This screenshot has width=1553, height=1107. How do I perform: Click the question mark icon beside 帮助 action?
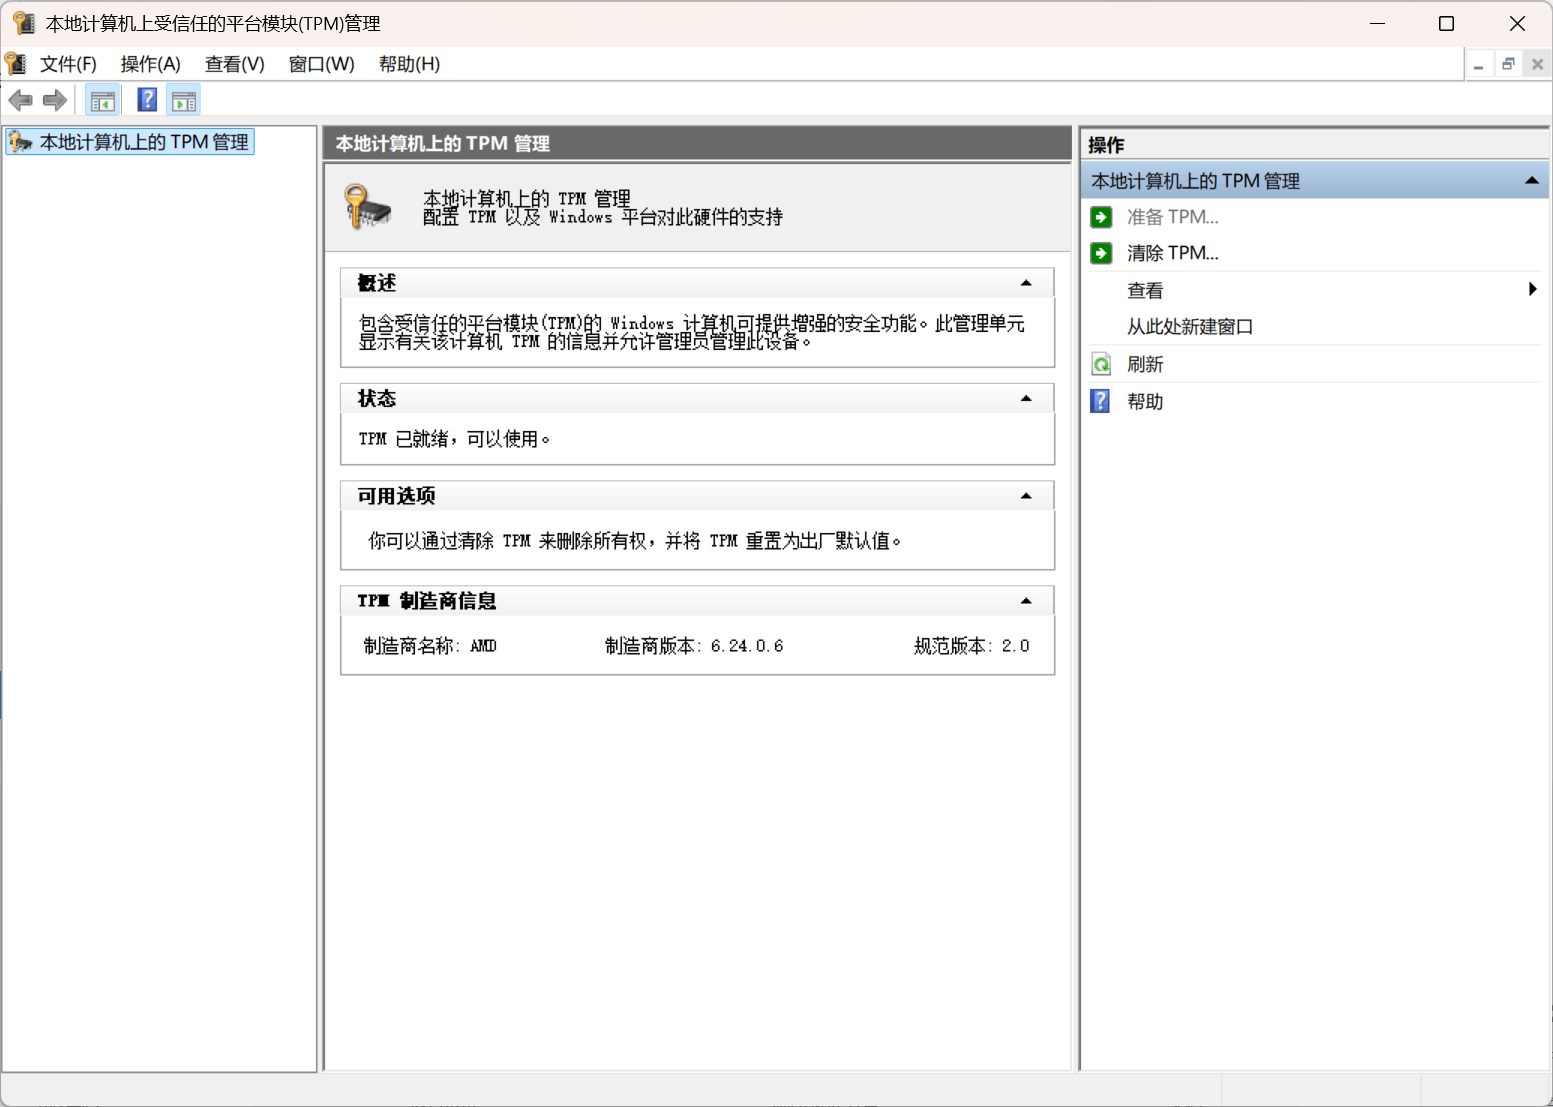pyautogui.click(x=1100, y=401)
